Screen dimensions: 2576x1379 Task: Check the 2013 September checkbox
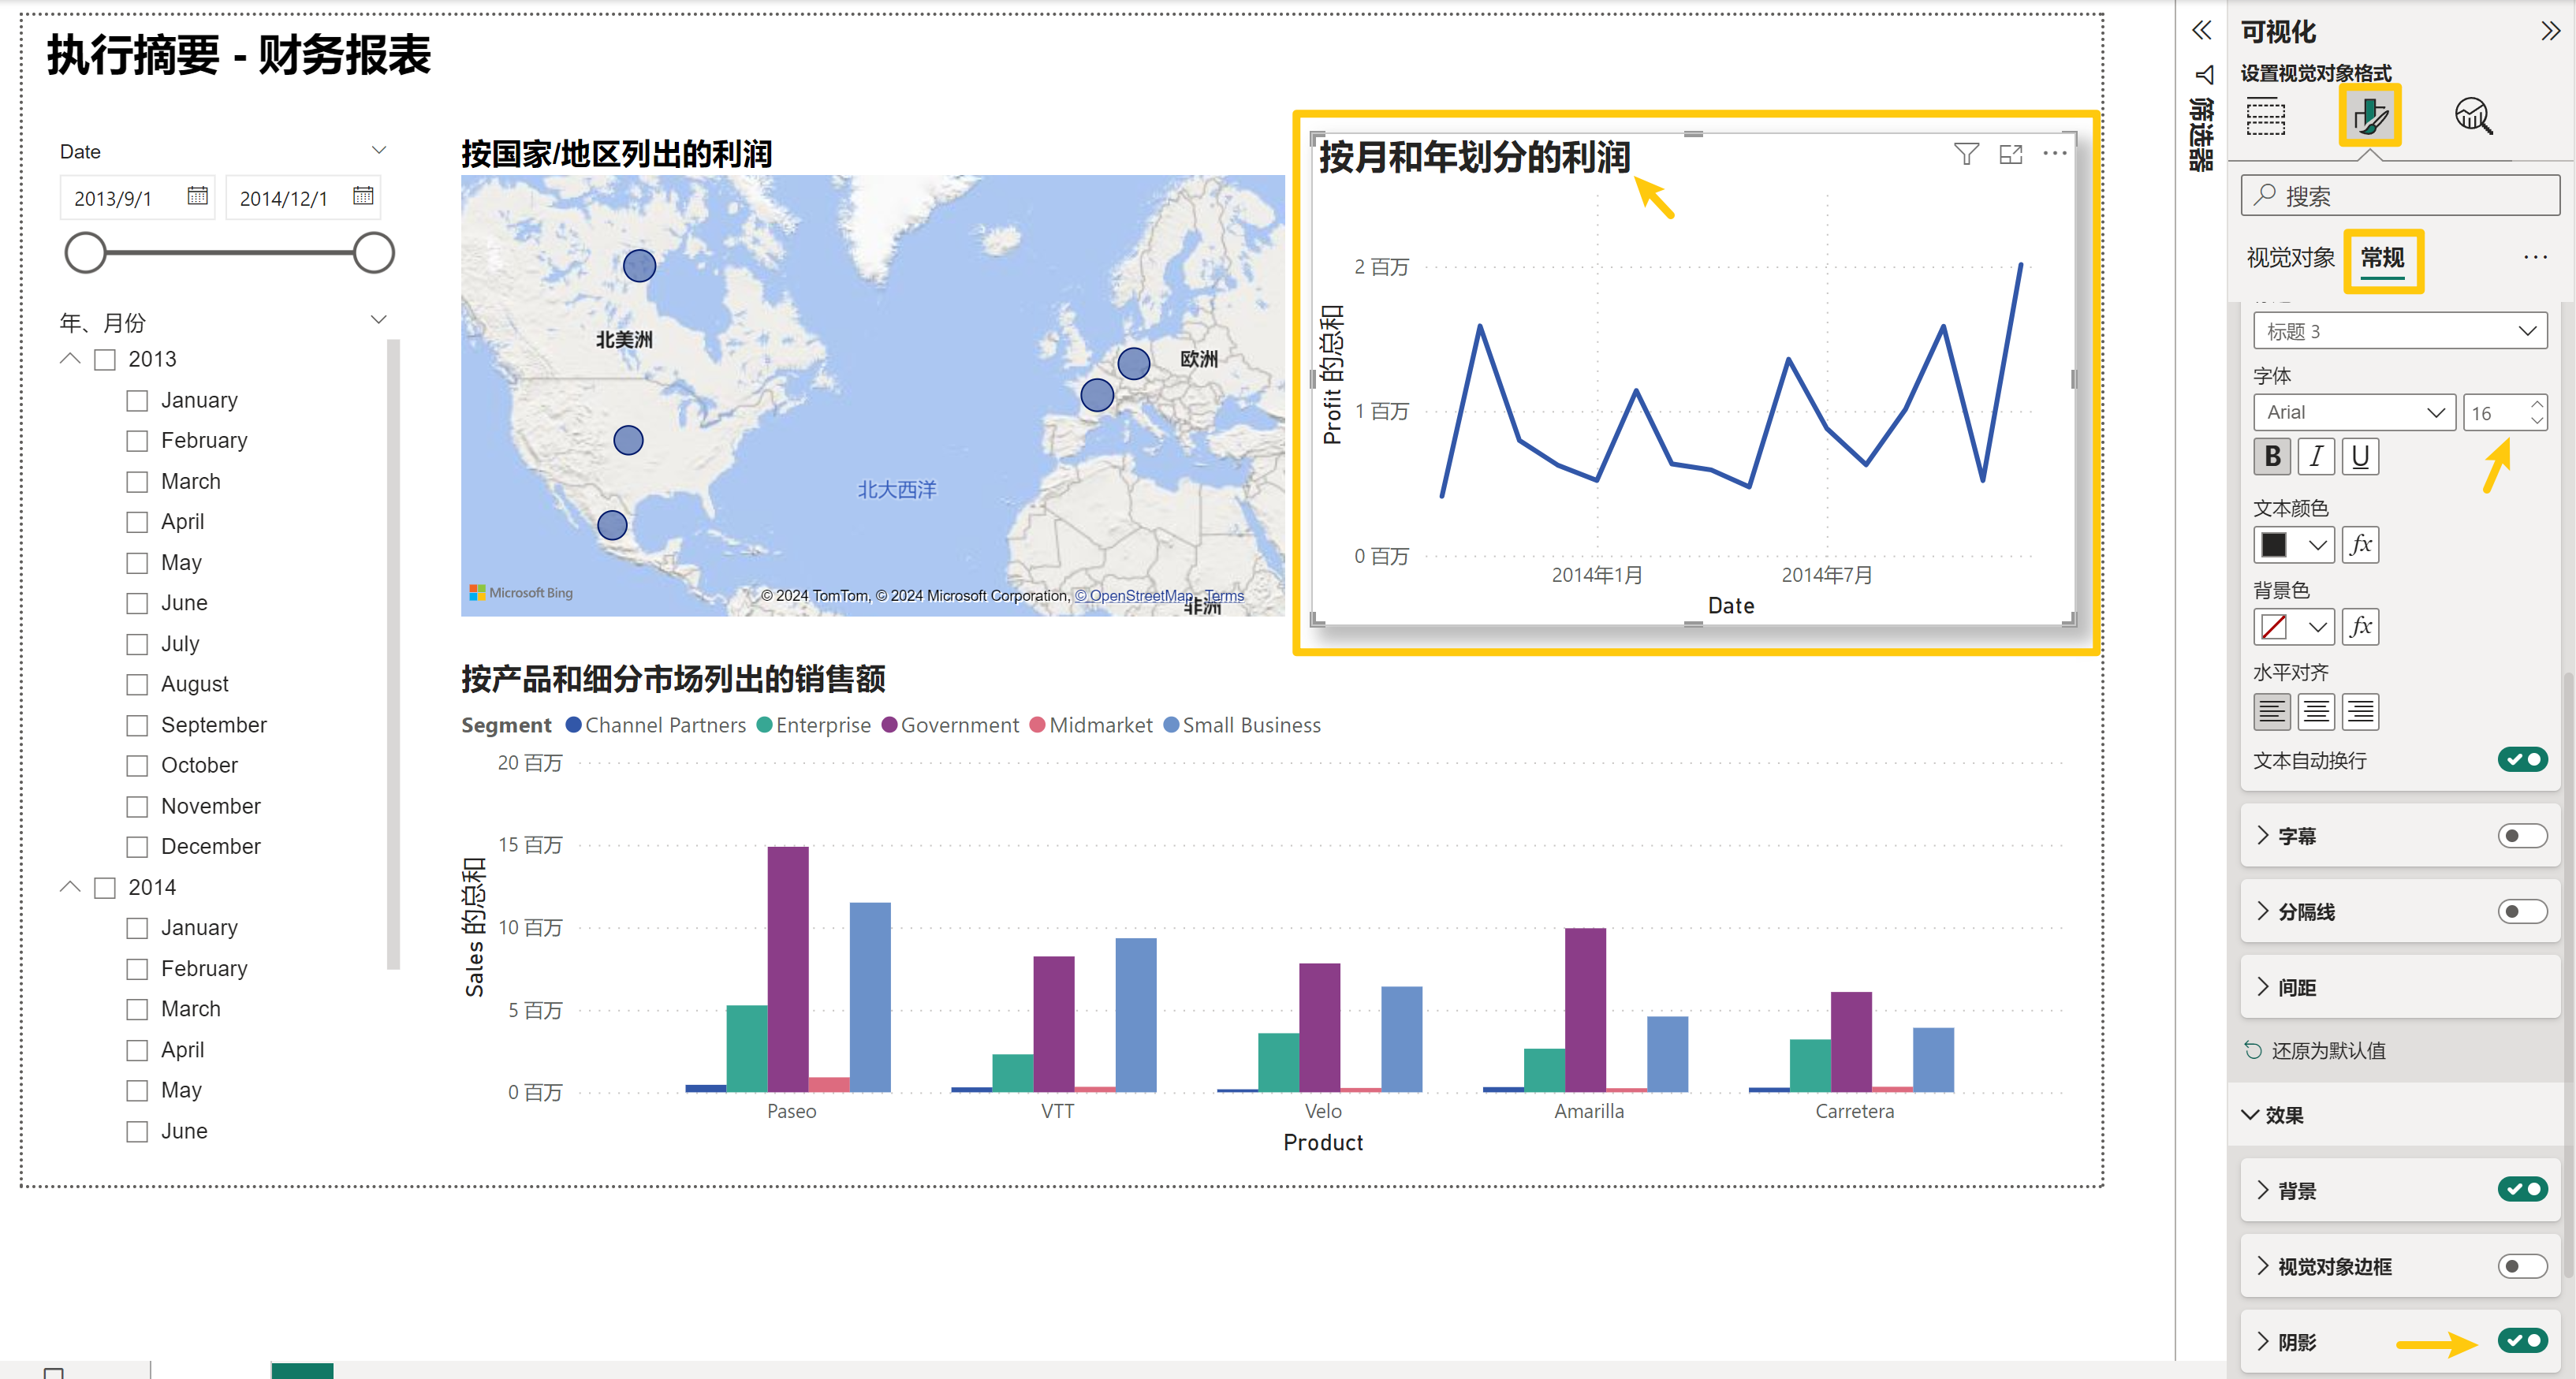pyautogui.click(x=137, y=725)
